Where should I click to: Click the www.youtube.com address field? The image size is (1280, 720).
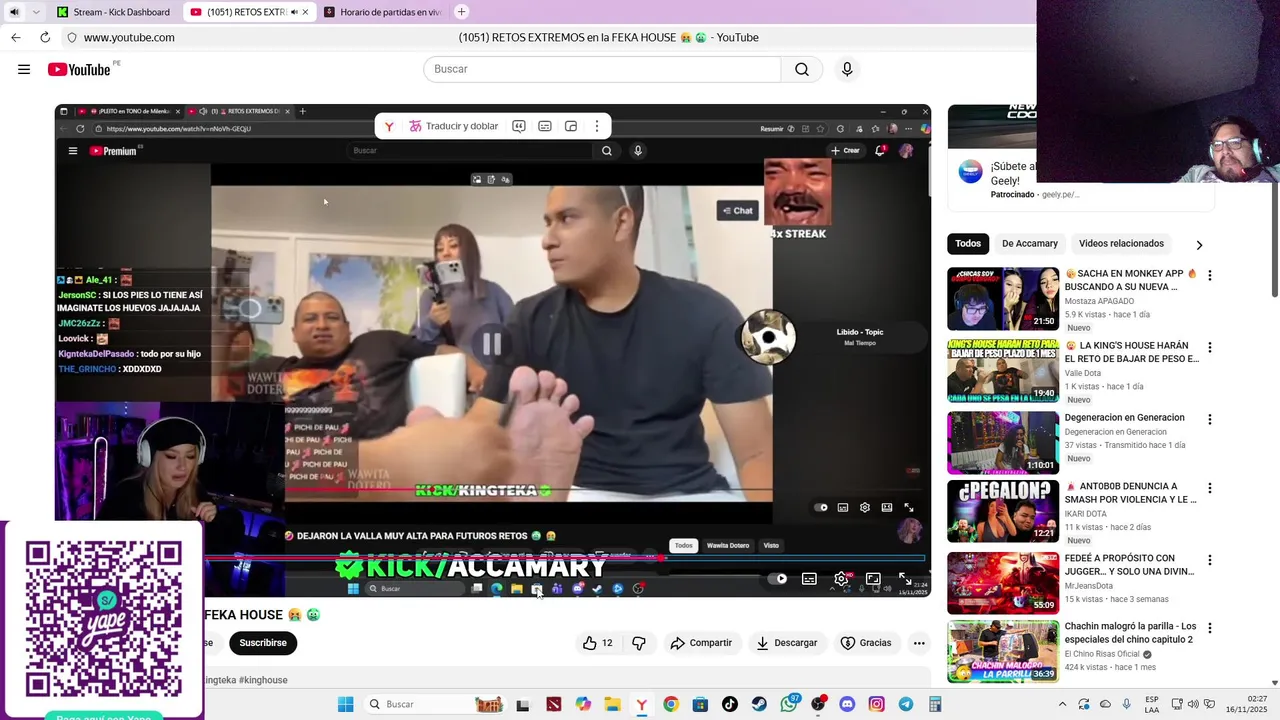129,37
